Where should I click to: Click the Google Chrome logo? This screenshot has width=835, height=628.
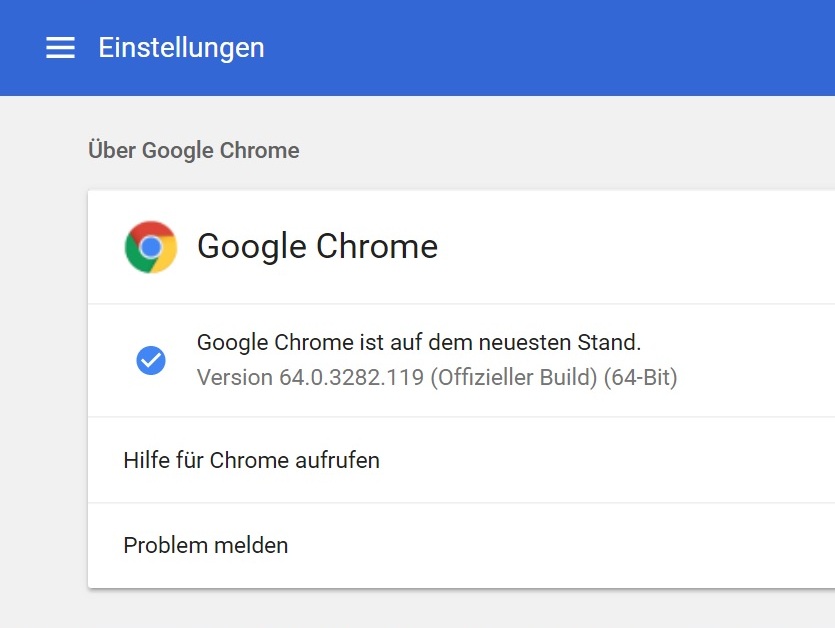(151, 247)
